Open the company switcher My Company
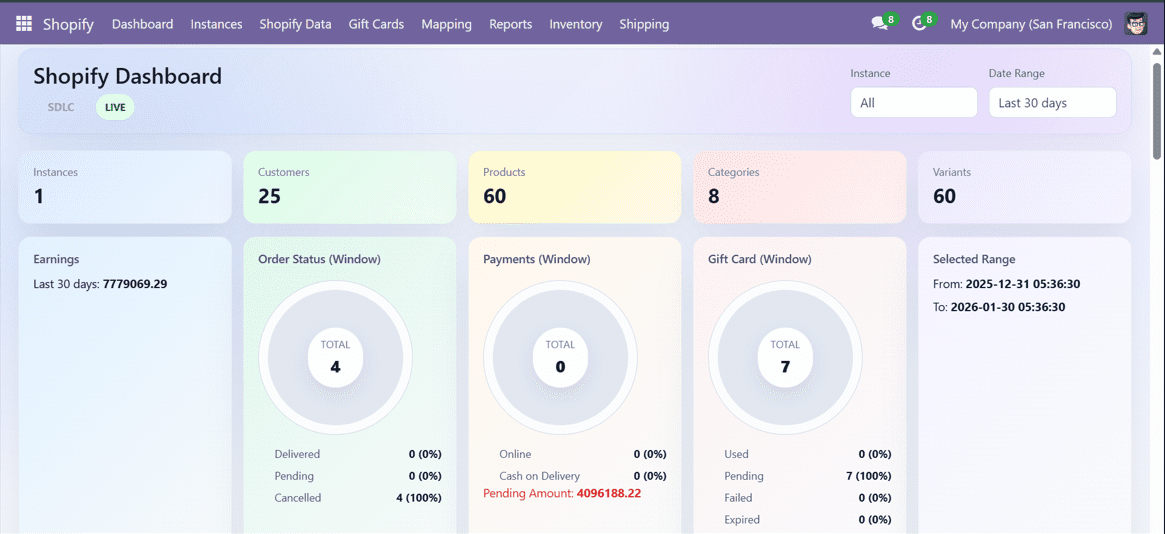Viewport: 1165px width, 534px height. pyautogui.click(x=1030, y=24)
